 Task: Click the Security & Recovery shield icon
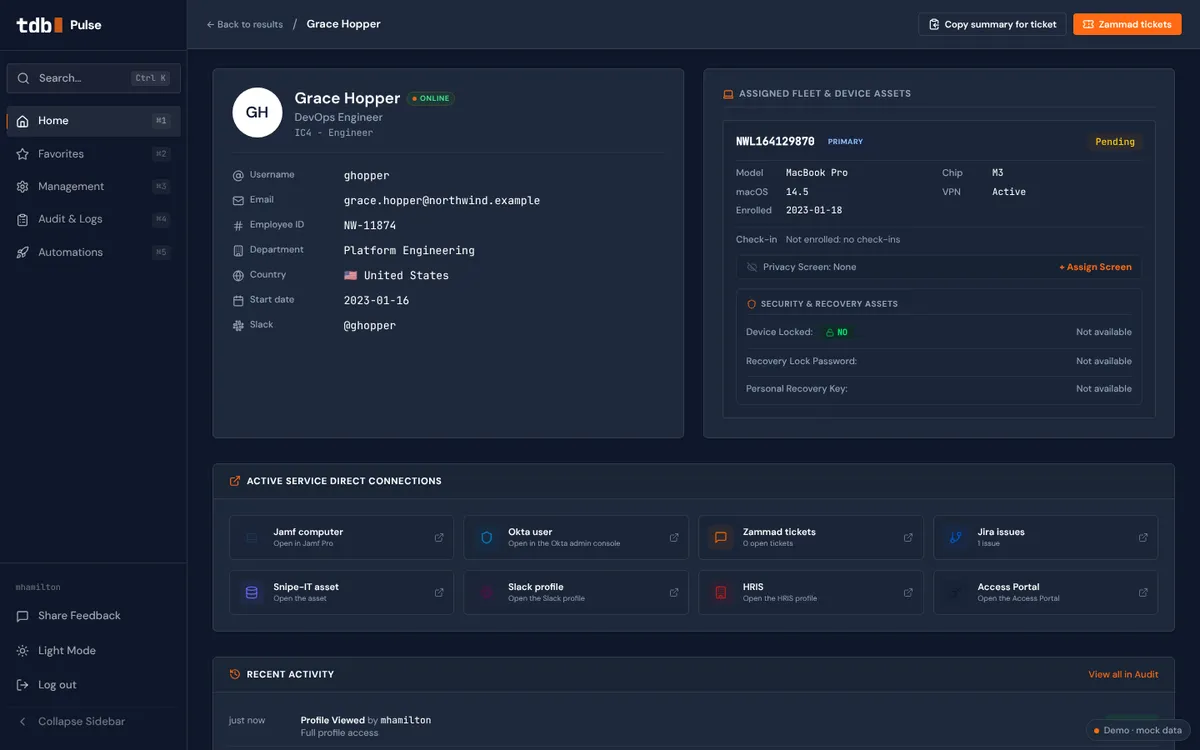click(752, 304)
